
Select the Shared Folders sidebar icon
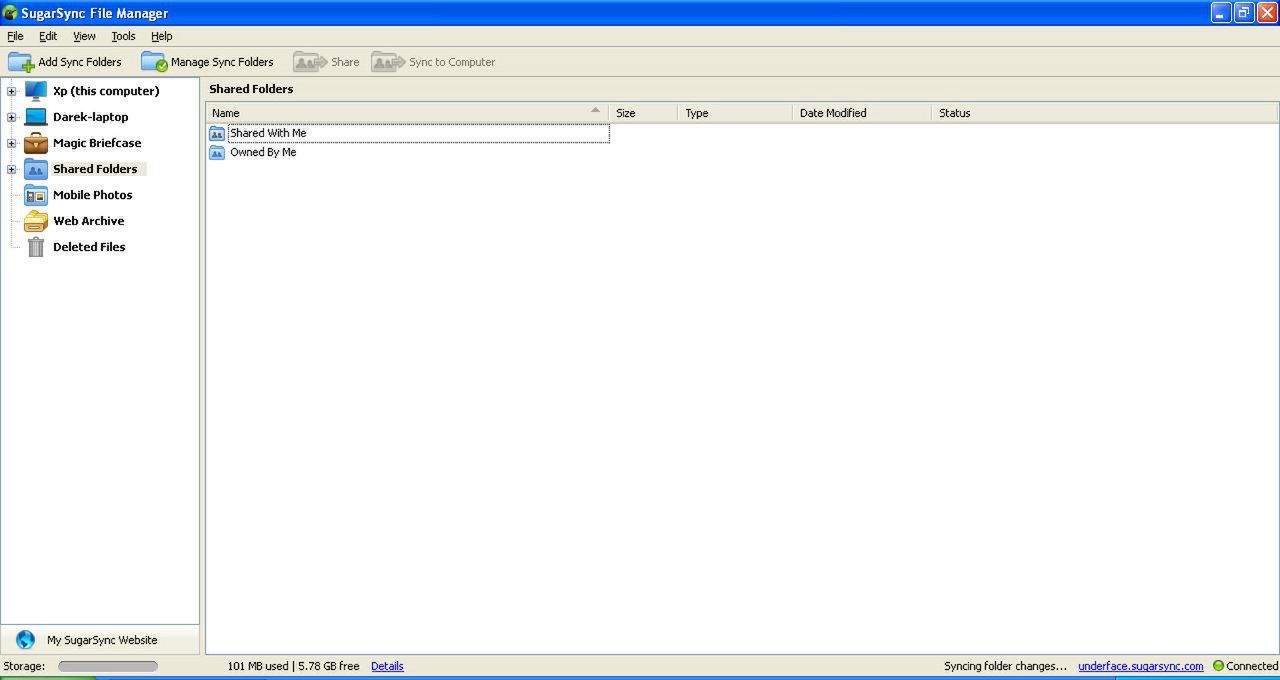[x=36, y=169]
